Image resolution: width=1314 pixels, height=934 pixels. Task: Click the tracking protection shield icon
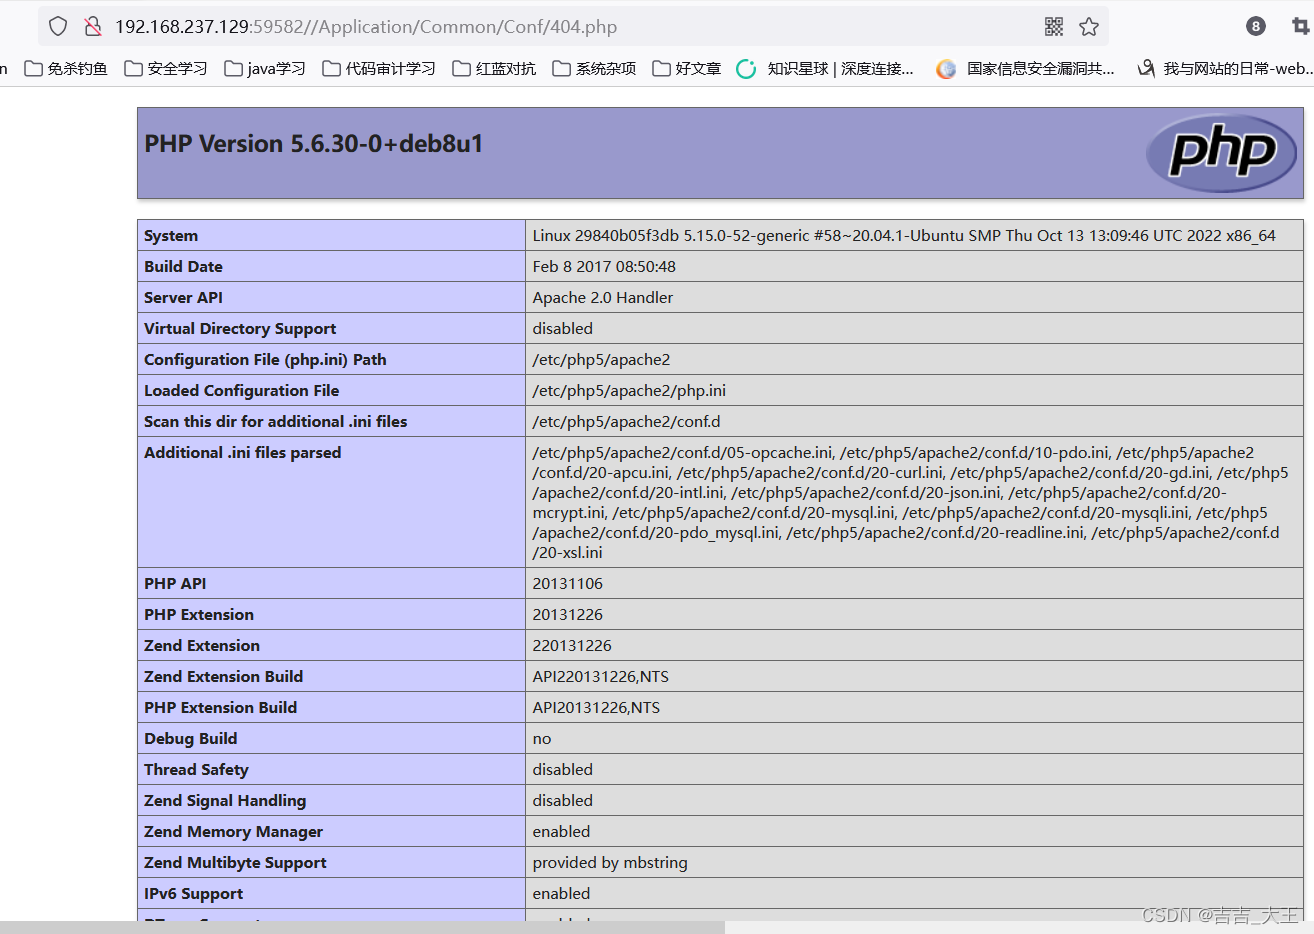[x=57, y=26]
